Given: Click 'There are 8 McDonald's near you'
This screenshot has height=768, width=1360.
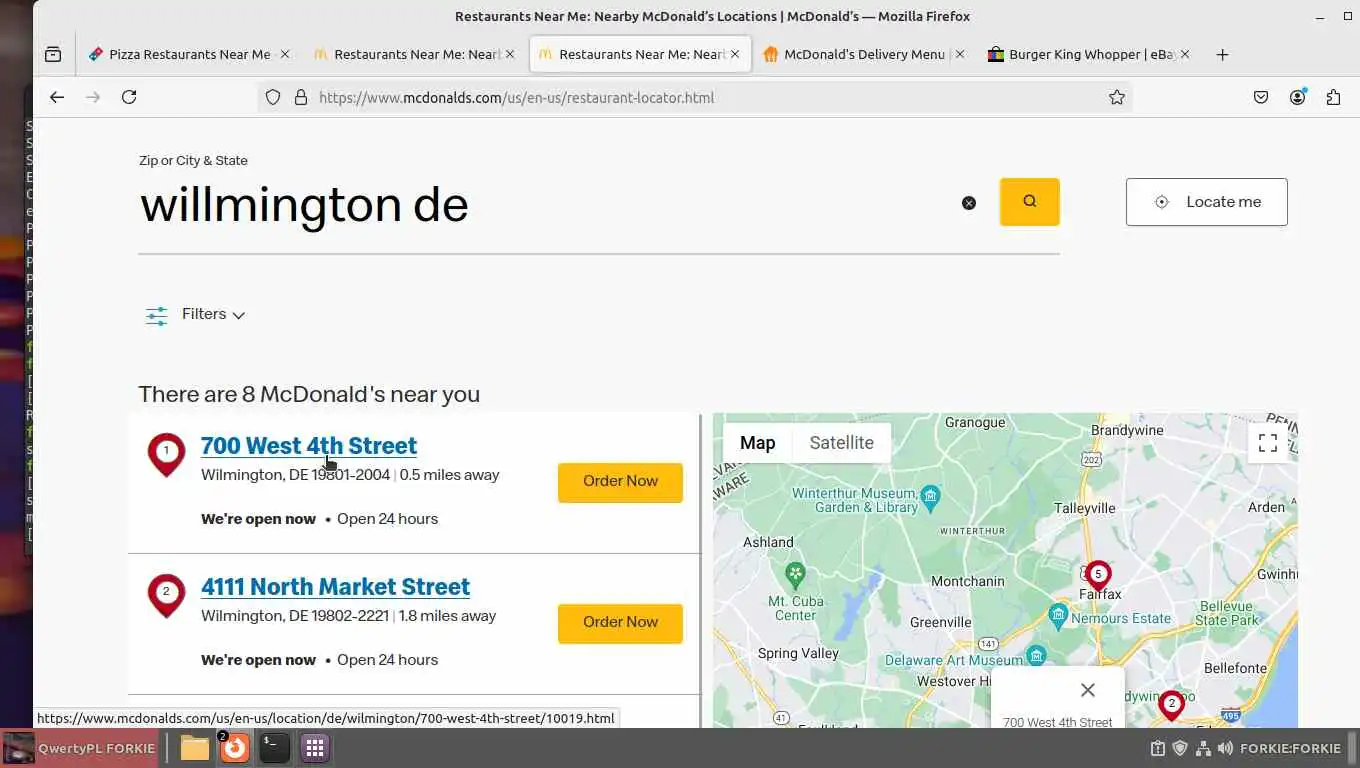Looking at the screenshot, I should [x=309, y=394].
